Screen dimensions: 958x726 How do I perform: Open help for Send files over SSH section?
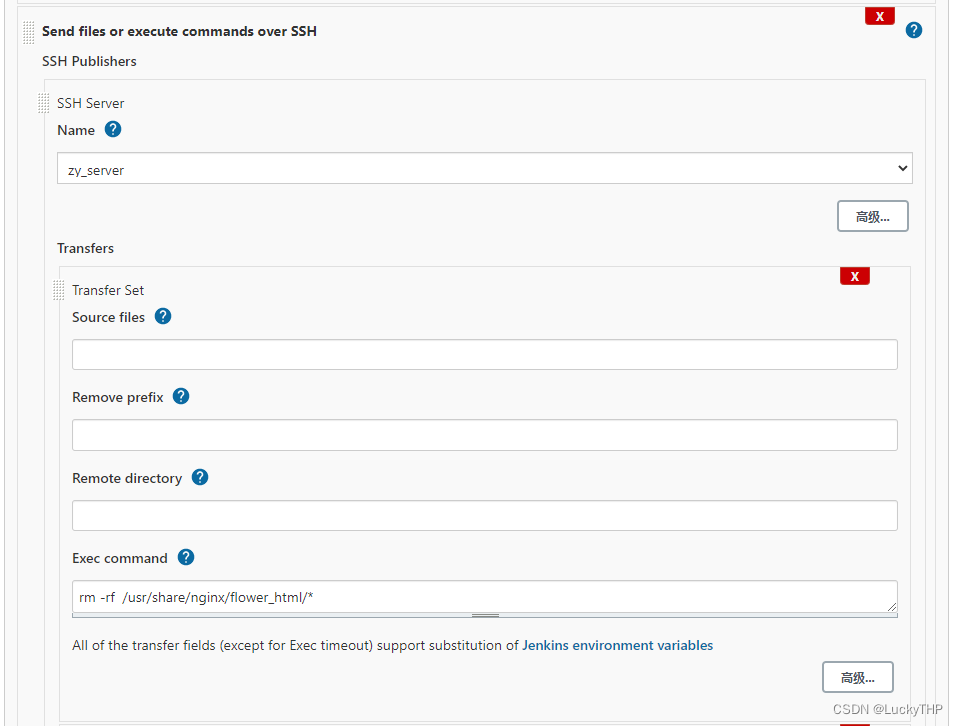coord(913,30)
